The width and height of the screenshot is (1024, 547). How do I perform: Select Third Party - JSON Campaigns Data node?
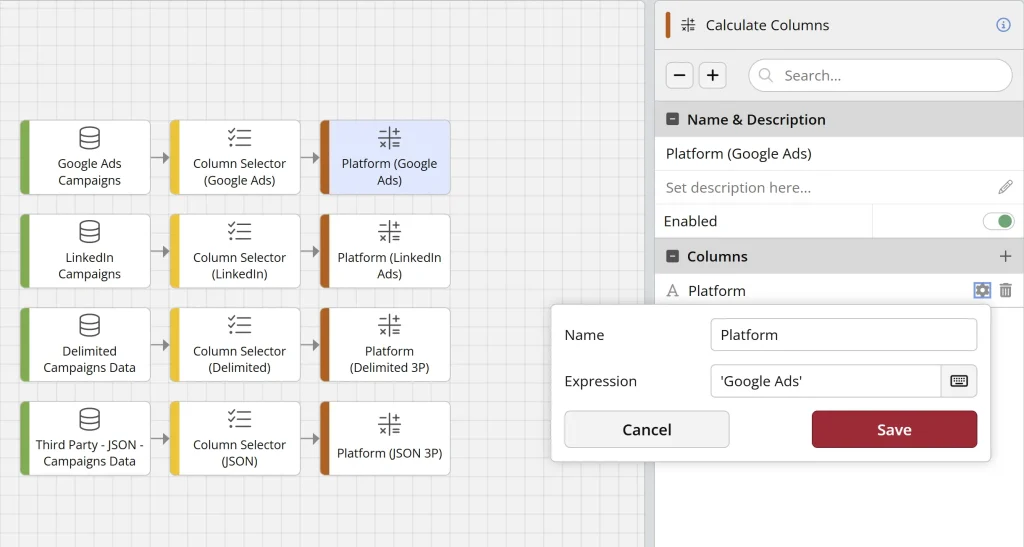click(86, 439)
